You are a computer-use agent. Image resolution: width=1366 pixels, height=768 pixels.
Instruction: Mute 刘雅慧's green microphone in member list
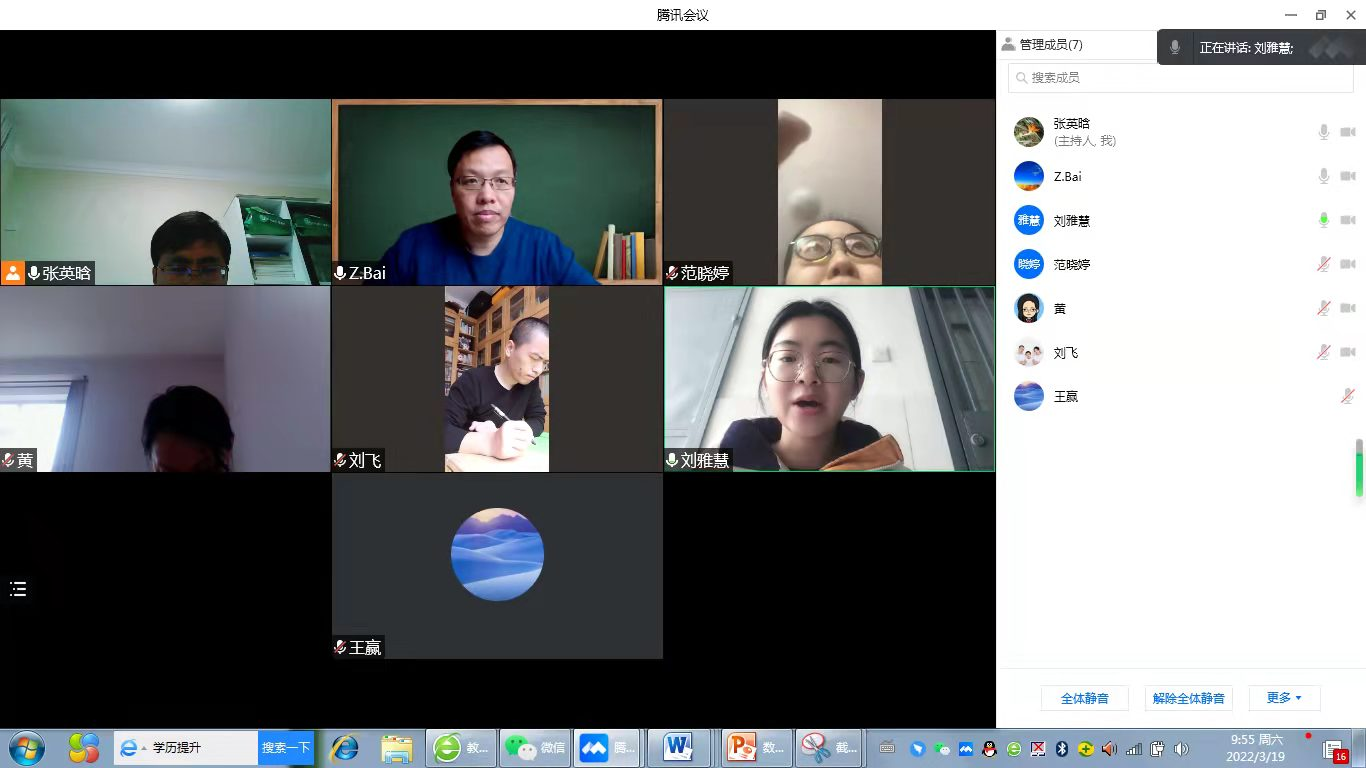[1323, 220]
